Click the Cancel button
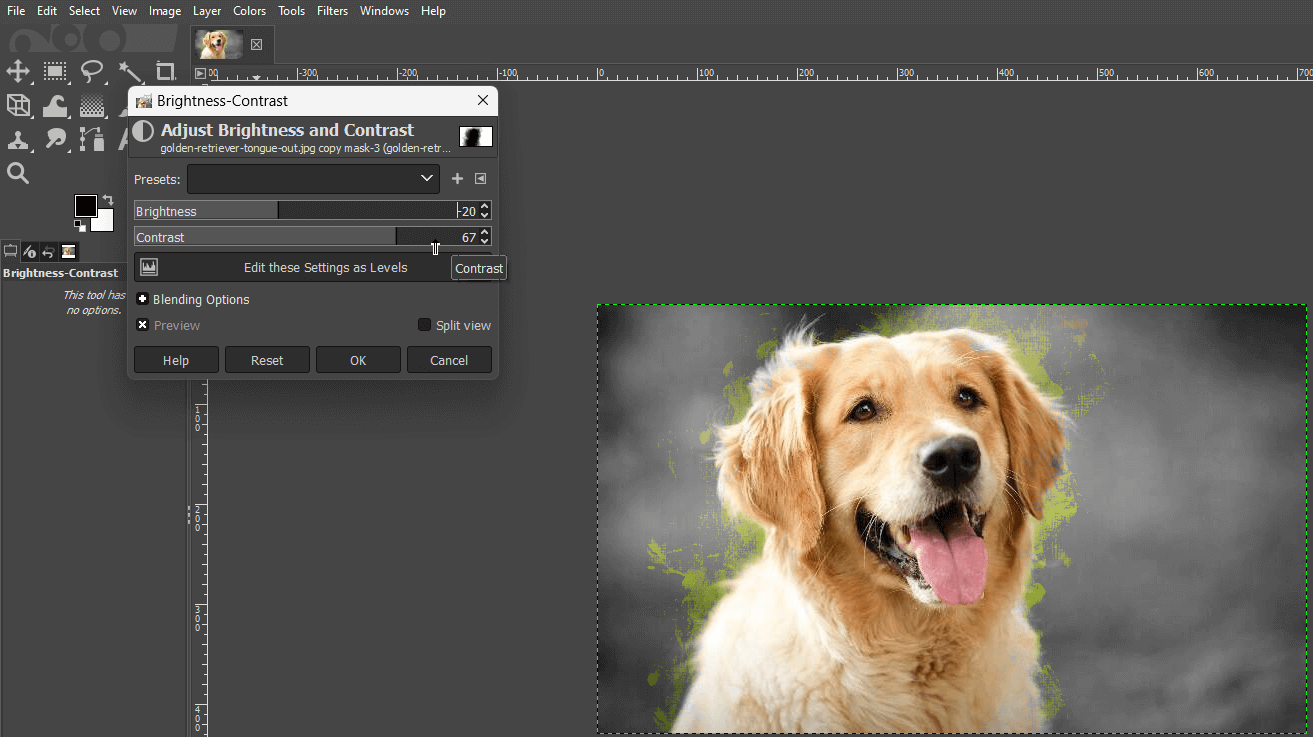 449,360
